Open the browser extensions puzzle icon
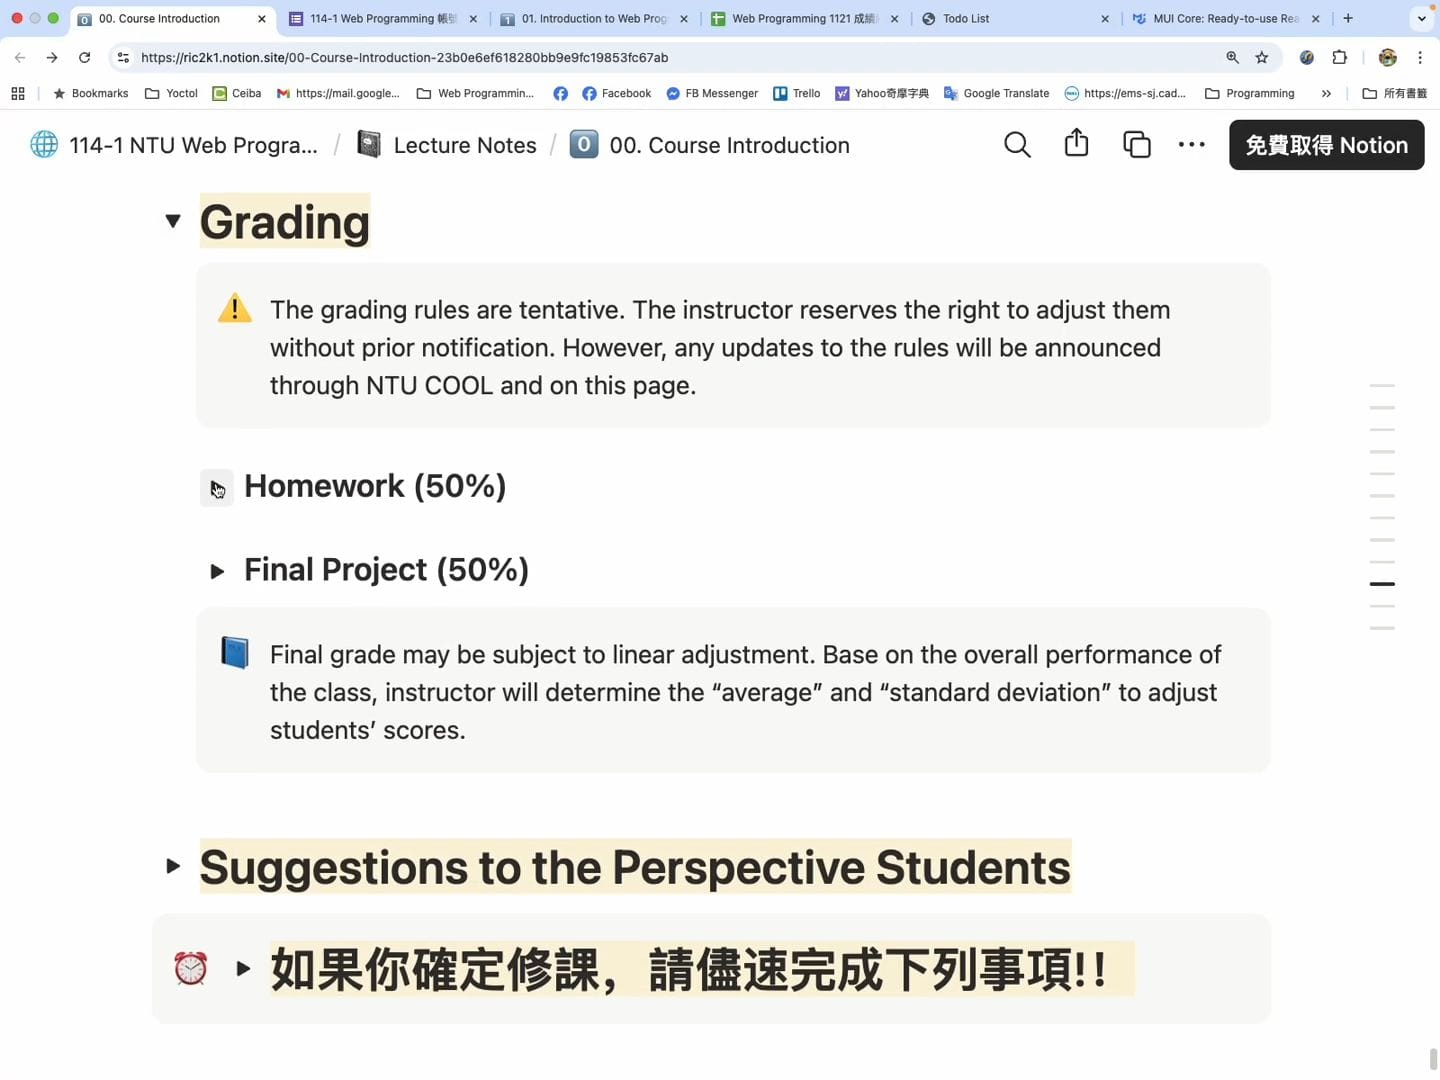 point(1340,58)
